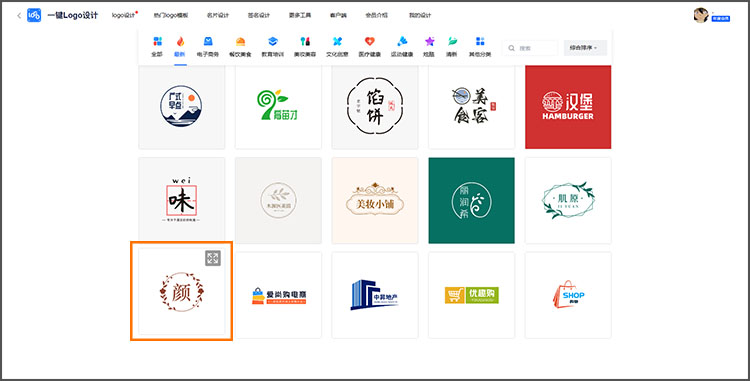Pick the 教育培训 graduation cap category
The width and height of the screenshot is (750, 381).
tap(273, 41)
